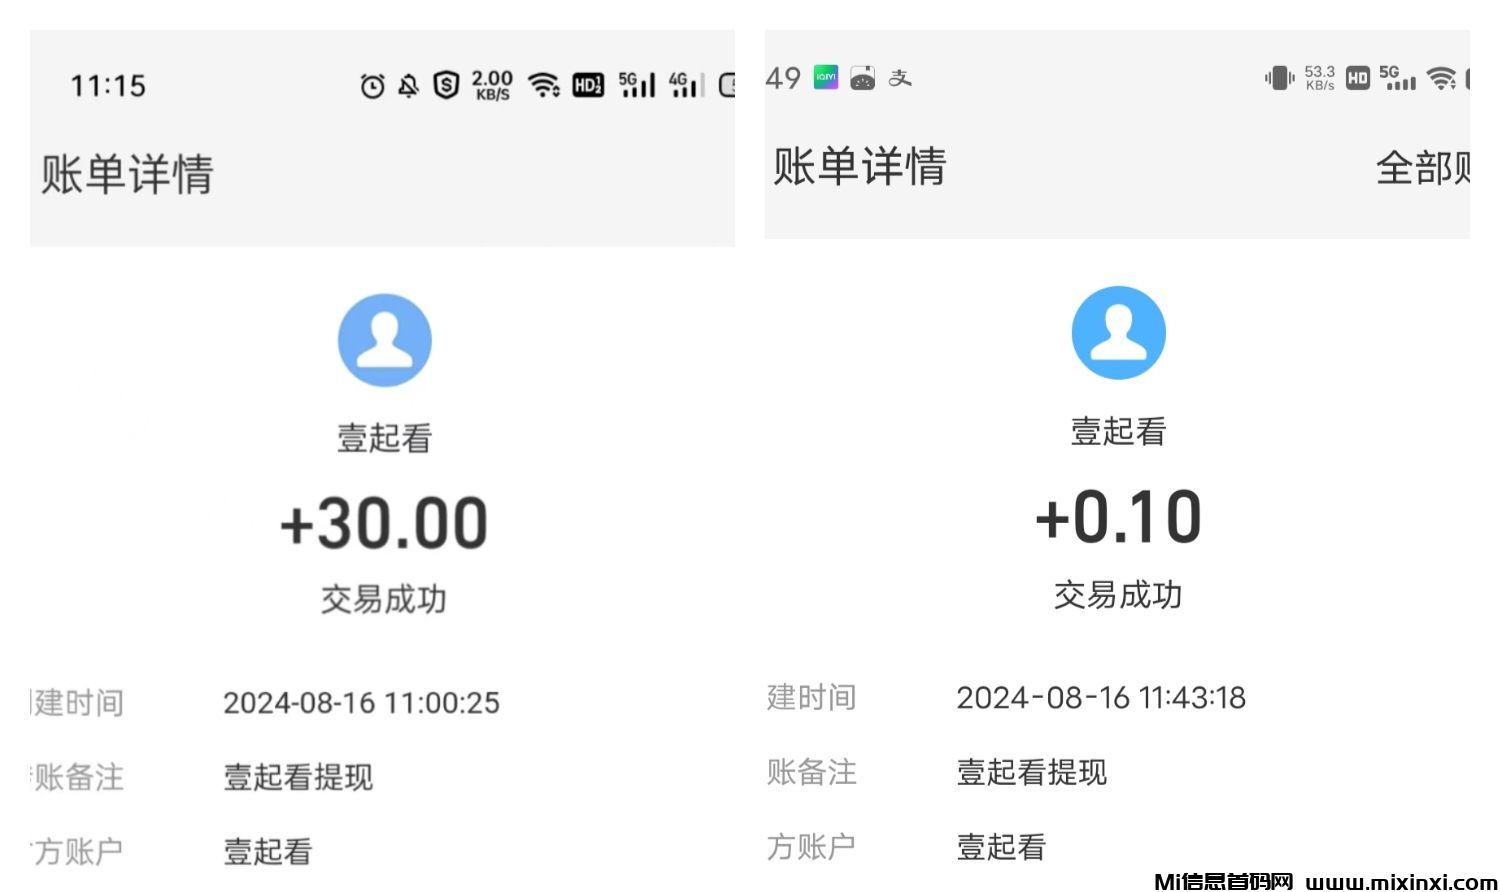The width and height of the screenshot is (1500, 892).
Task: Tap the +30.00 transaction amount
Action: 384,523
